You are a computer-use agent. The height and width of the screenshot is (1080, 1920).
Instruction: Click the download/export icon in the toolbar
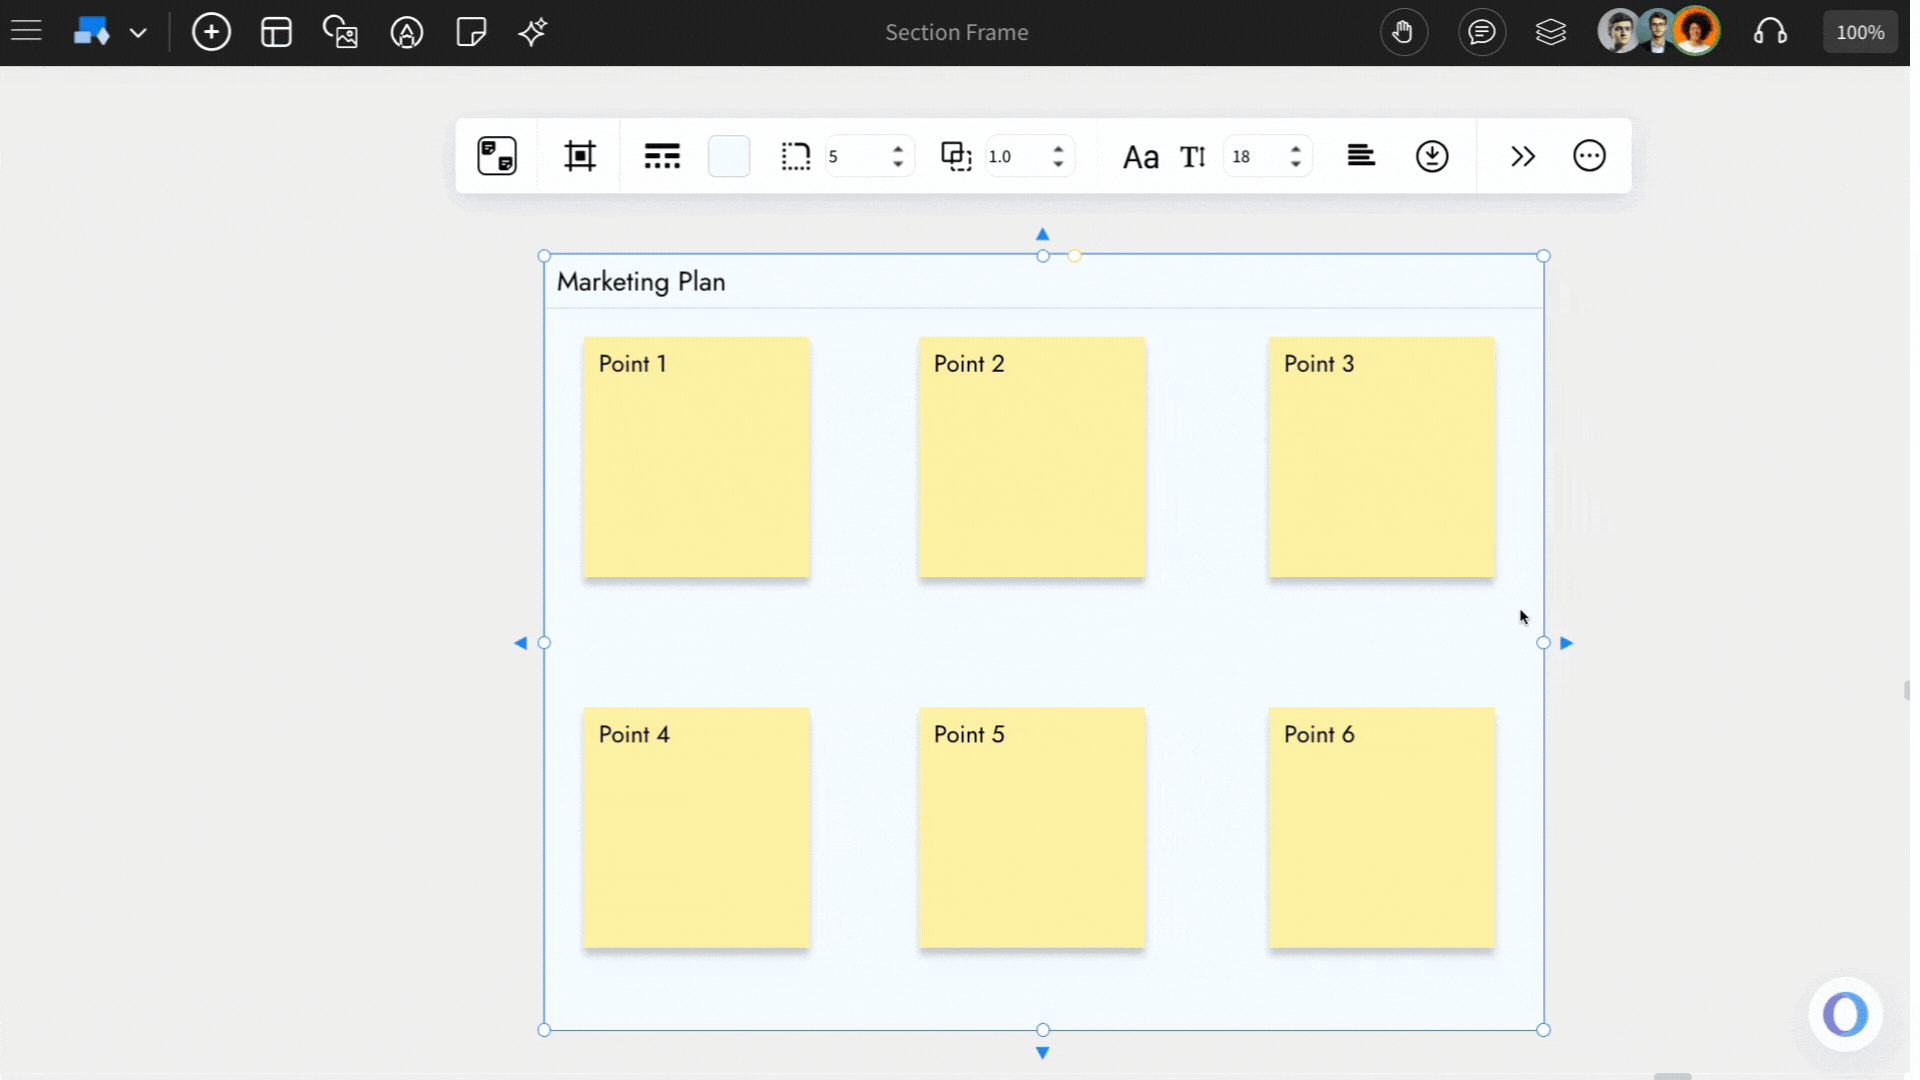(1432, 156)
